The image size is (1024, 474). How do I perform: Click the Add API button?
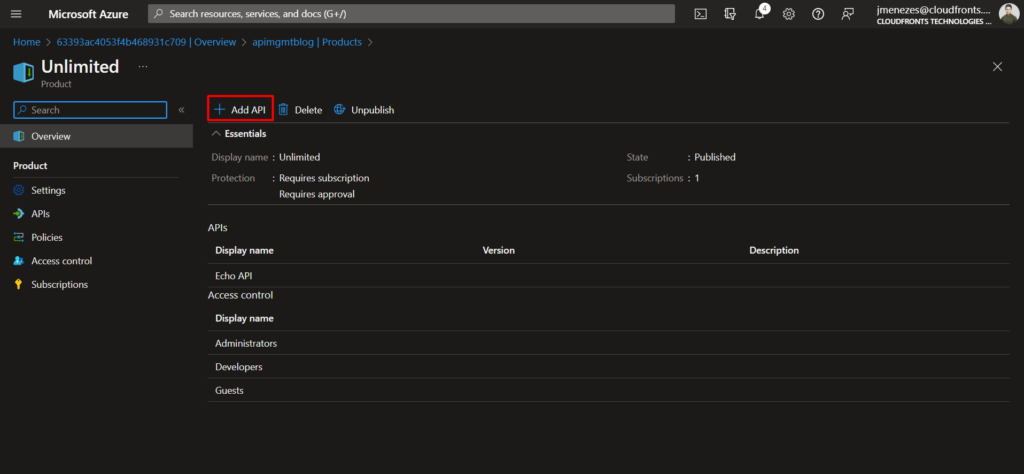(x=240, y=110)
